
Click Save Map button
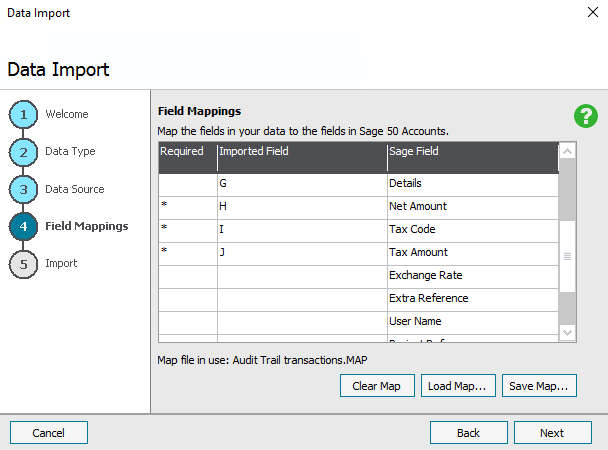click(538, 386)
